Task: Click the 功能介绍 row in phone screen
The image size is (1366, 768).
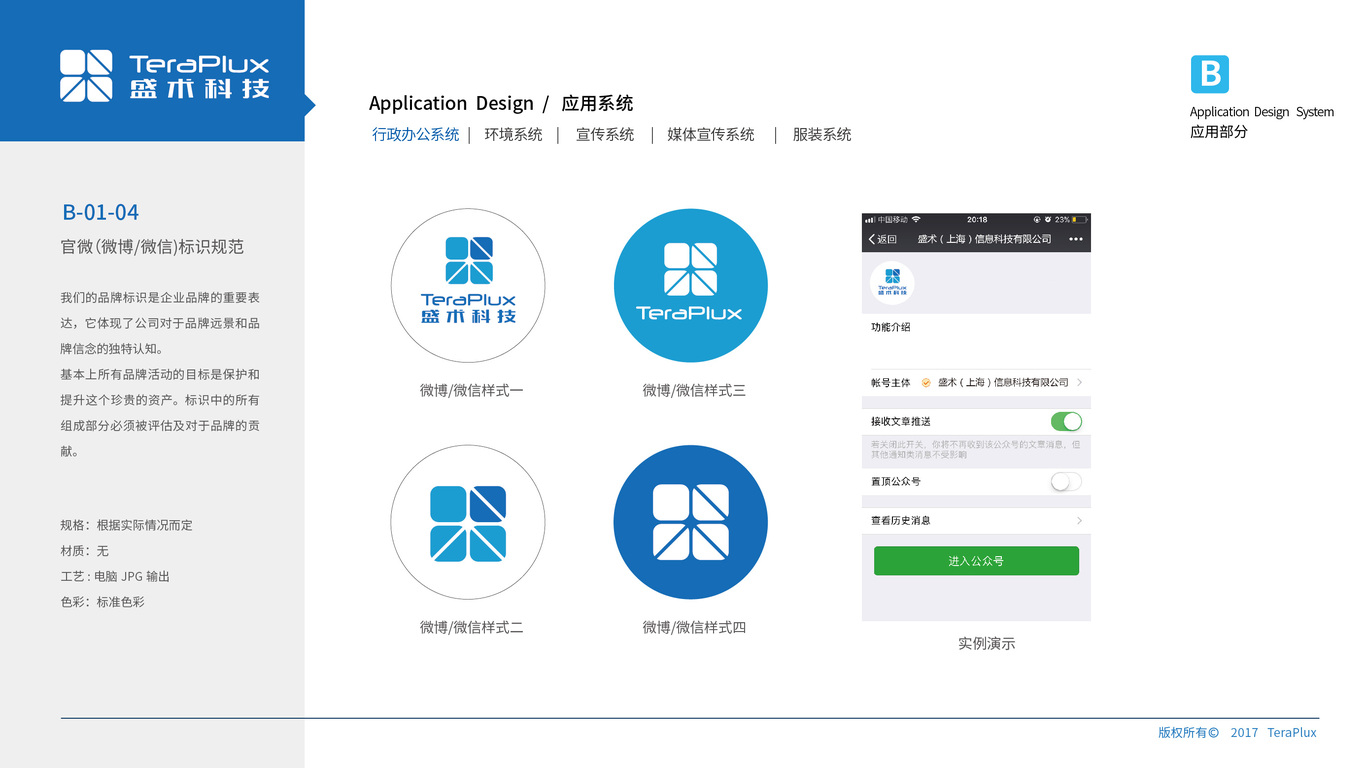Action: pos(976,340)
